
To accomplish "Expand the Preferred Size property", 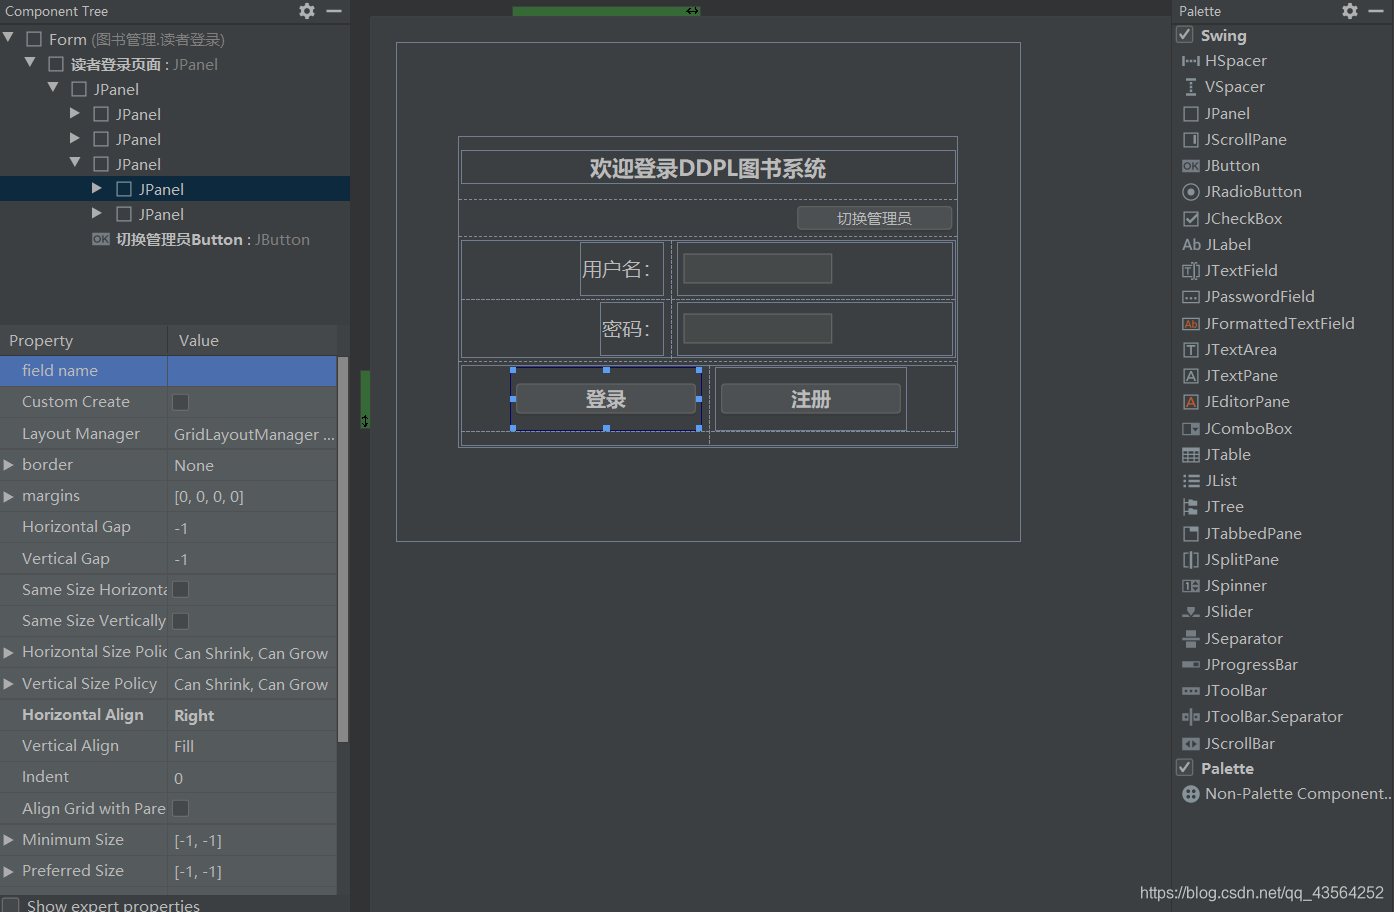I will coord(8,871).
